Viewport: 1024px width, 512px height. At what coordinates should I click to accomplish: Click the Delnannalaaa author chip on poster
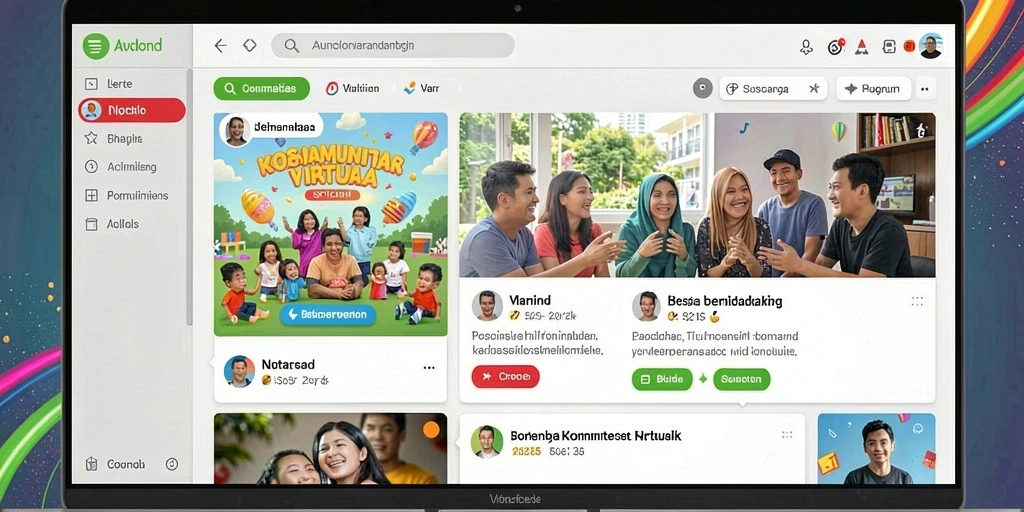pos(272,128)
